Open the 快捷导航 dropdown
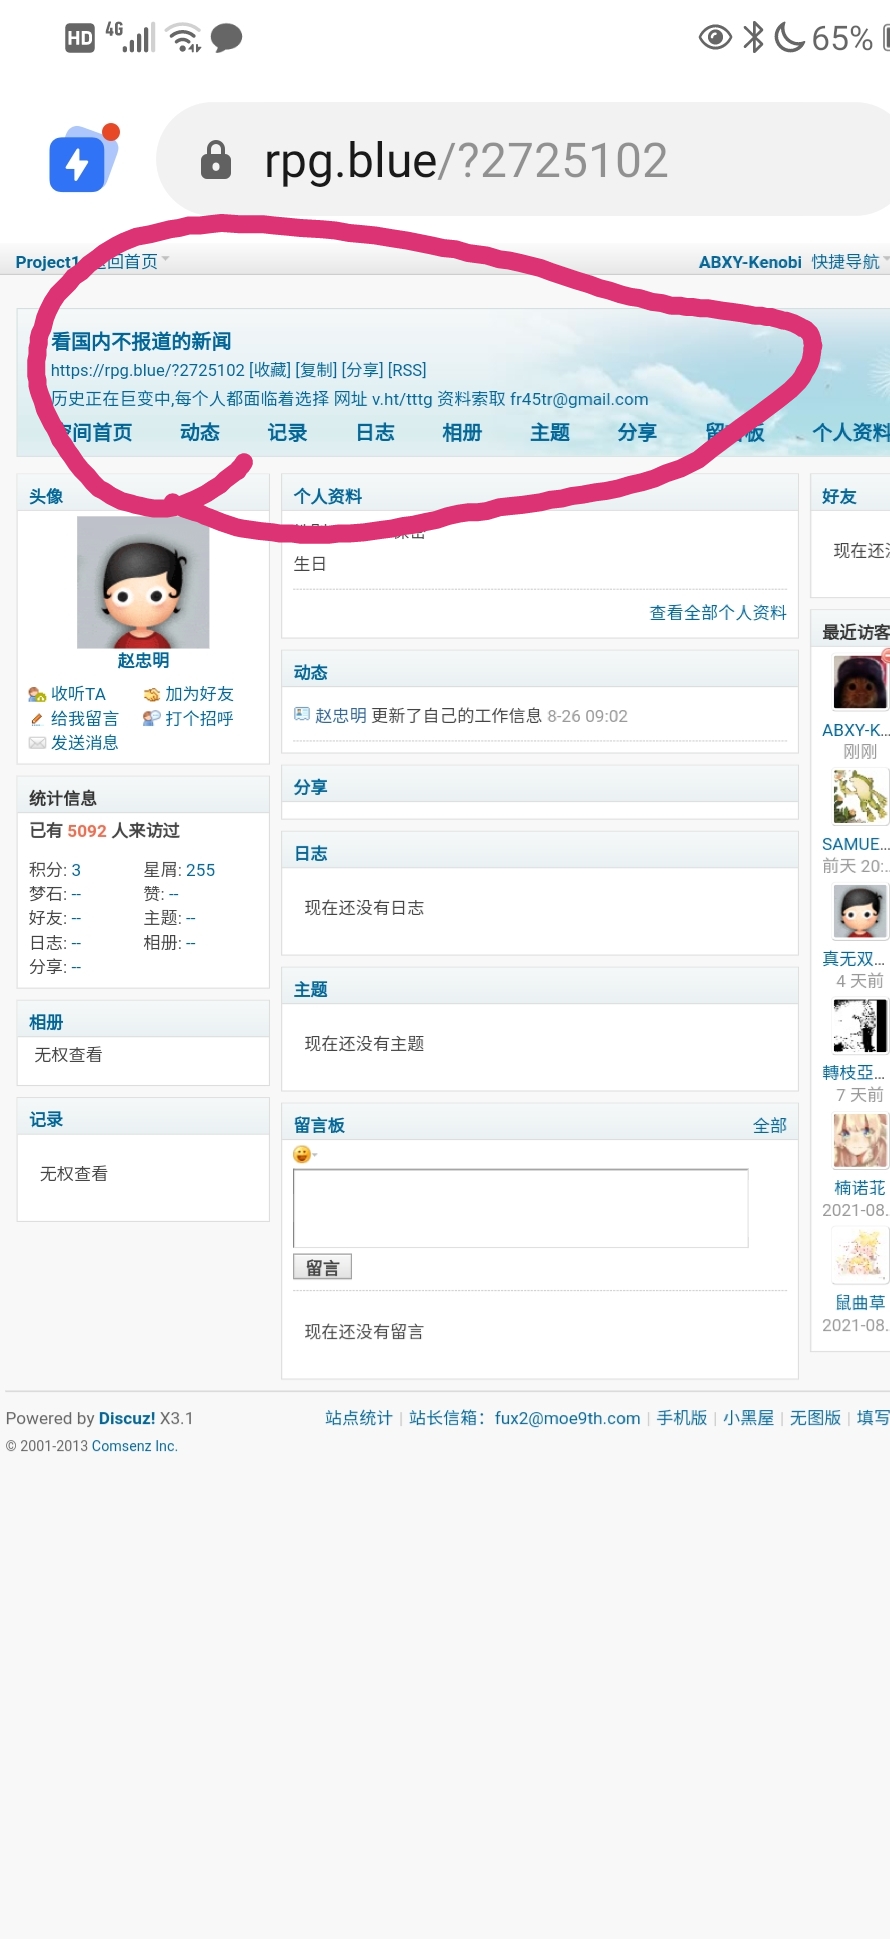 point(850,262)
